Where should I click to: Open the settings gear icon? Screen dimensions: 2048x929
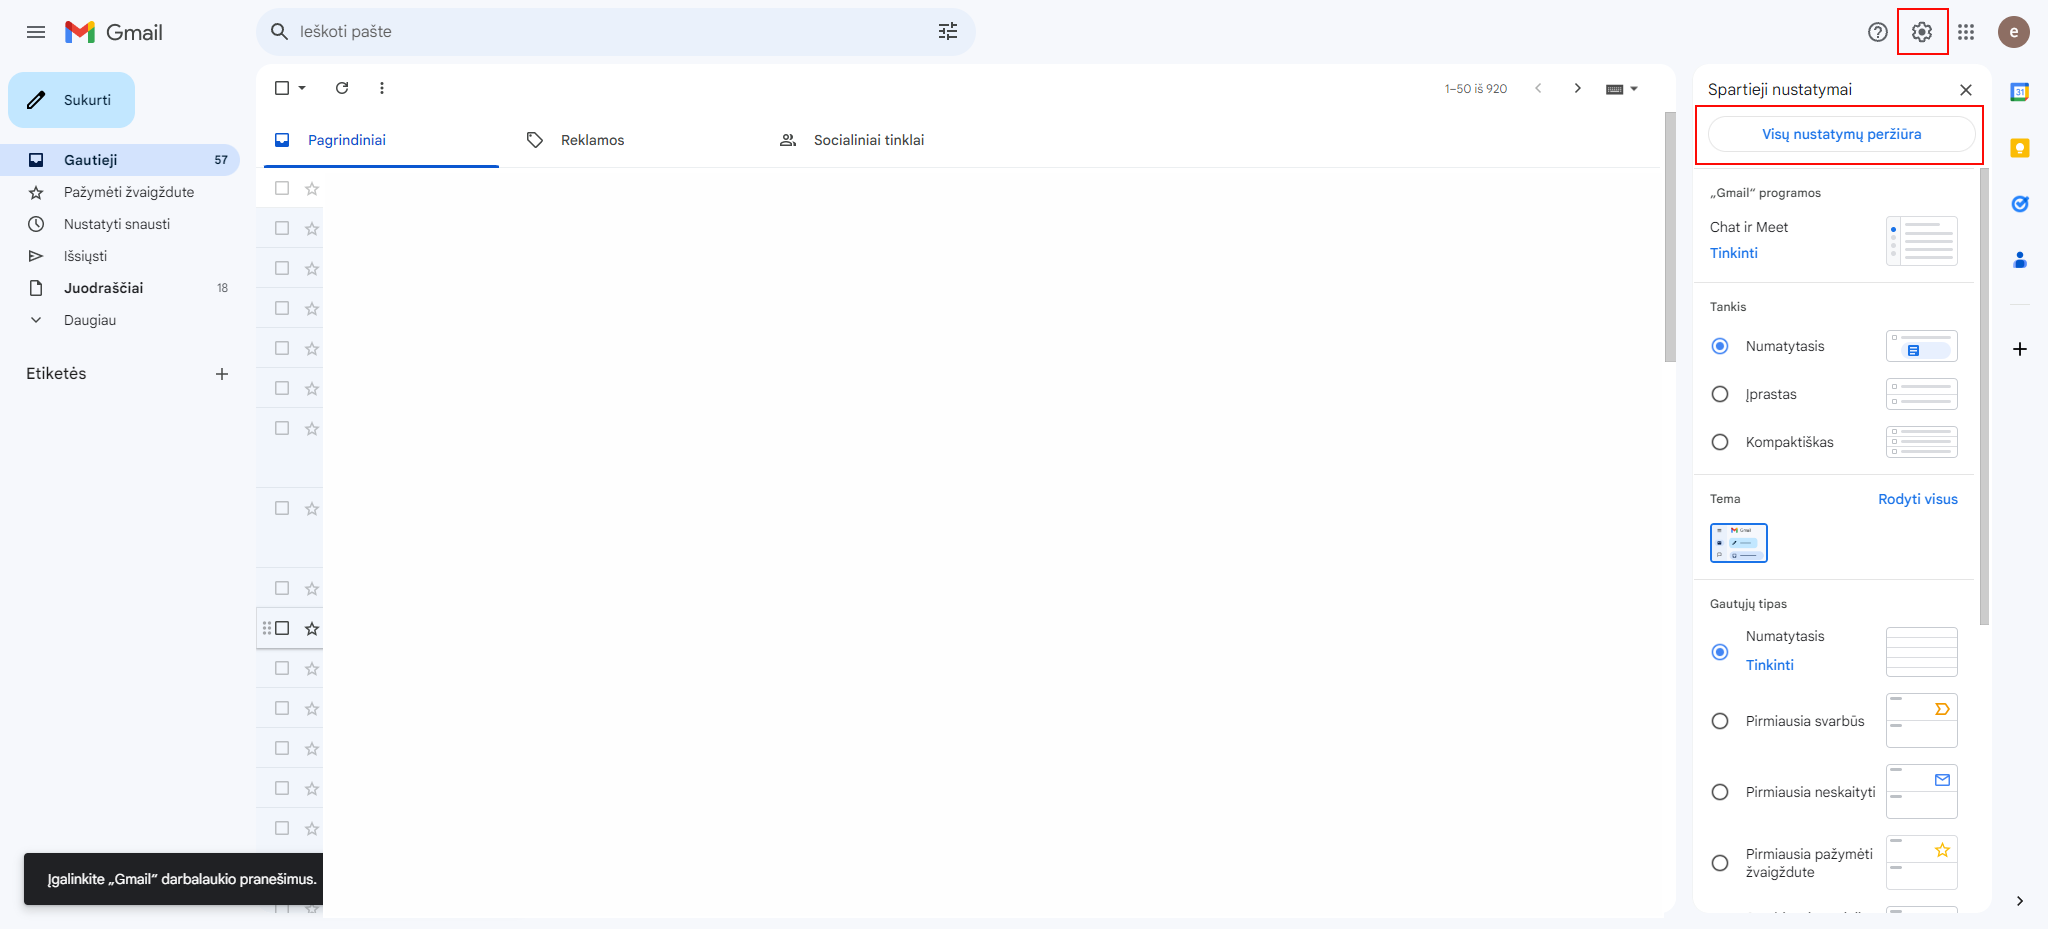pos(1922,32)
